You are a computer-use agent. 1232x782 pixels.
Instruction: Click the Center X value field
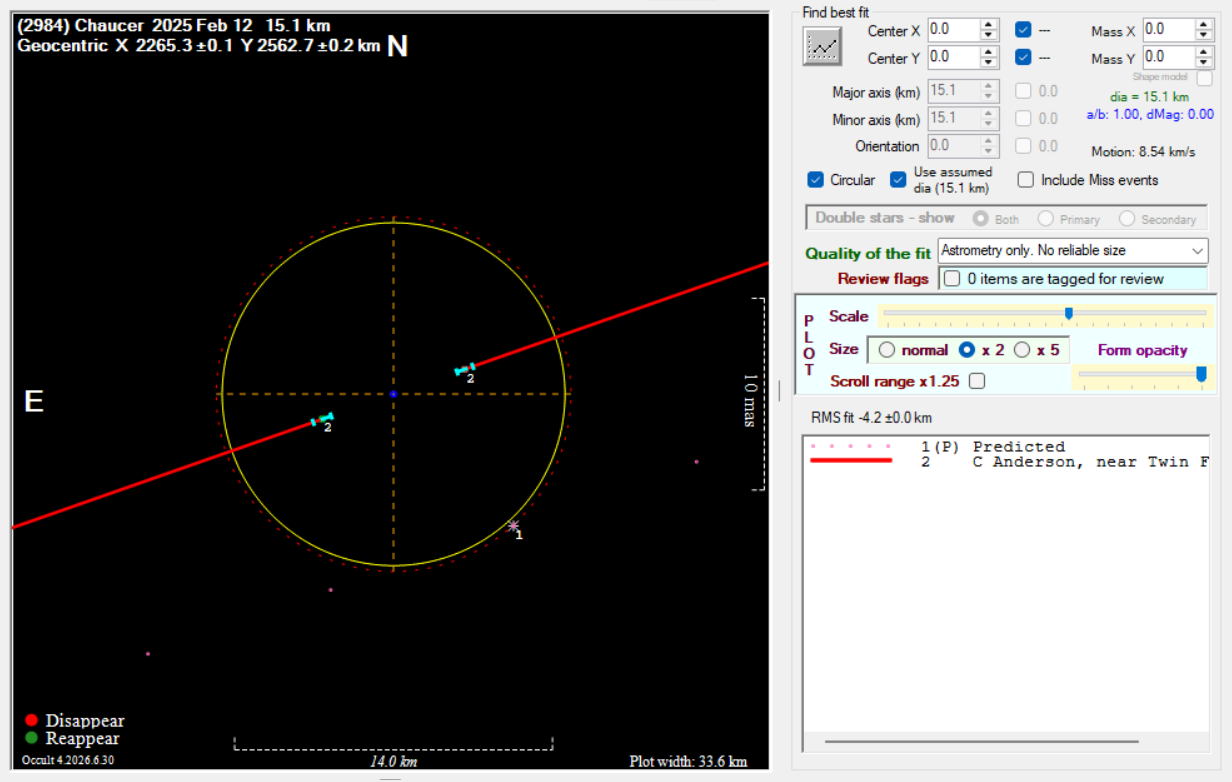[x=953, y=30]
